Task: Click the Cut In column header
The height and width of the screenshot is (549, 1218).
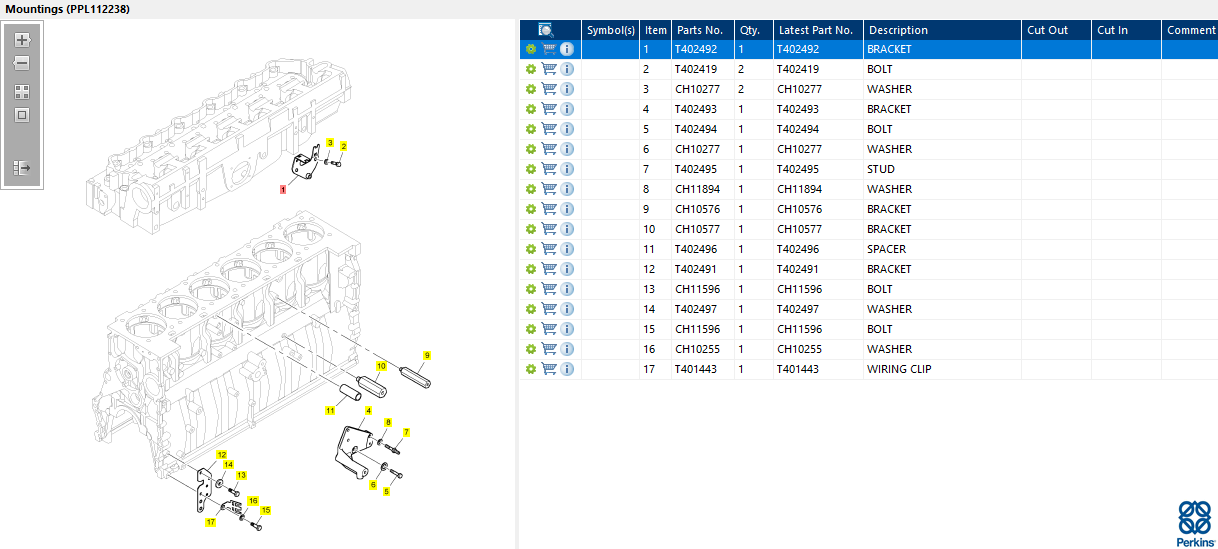Action: (1126, 30)
